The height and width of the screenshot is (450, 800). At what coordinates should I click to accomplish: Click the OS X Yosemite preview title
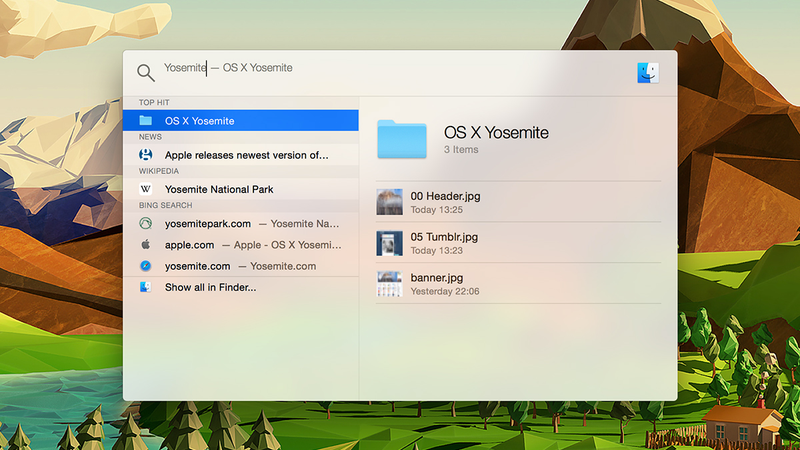496,133
